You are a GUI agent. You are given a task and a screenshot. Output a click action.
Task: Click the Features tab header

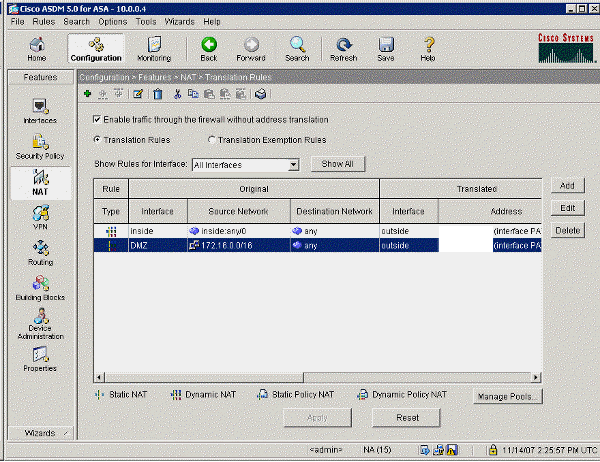pyautogui.click(x=41, y=77)
